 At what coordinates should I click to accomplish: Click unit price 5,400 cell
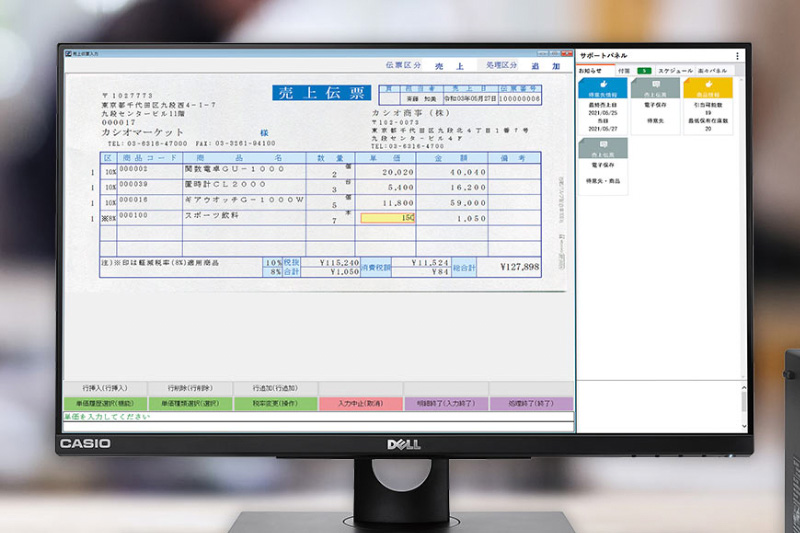[385, 187]
